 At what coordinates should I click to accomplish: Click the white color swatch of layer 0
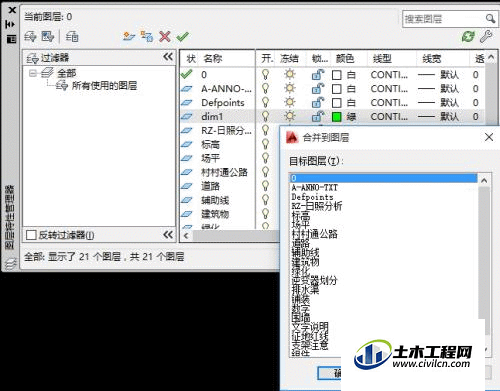(x=337, y=75)
